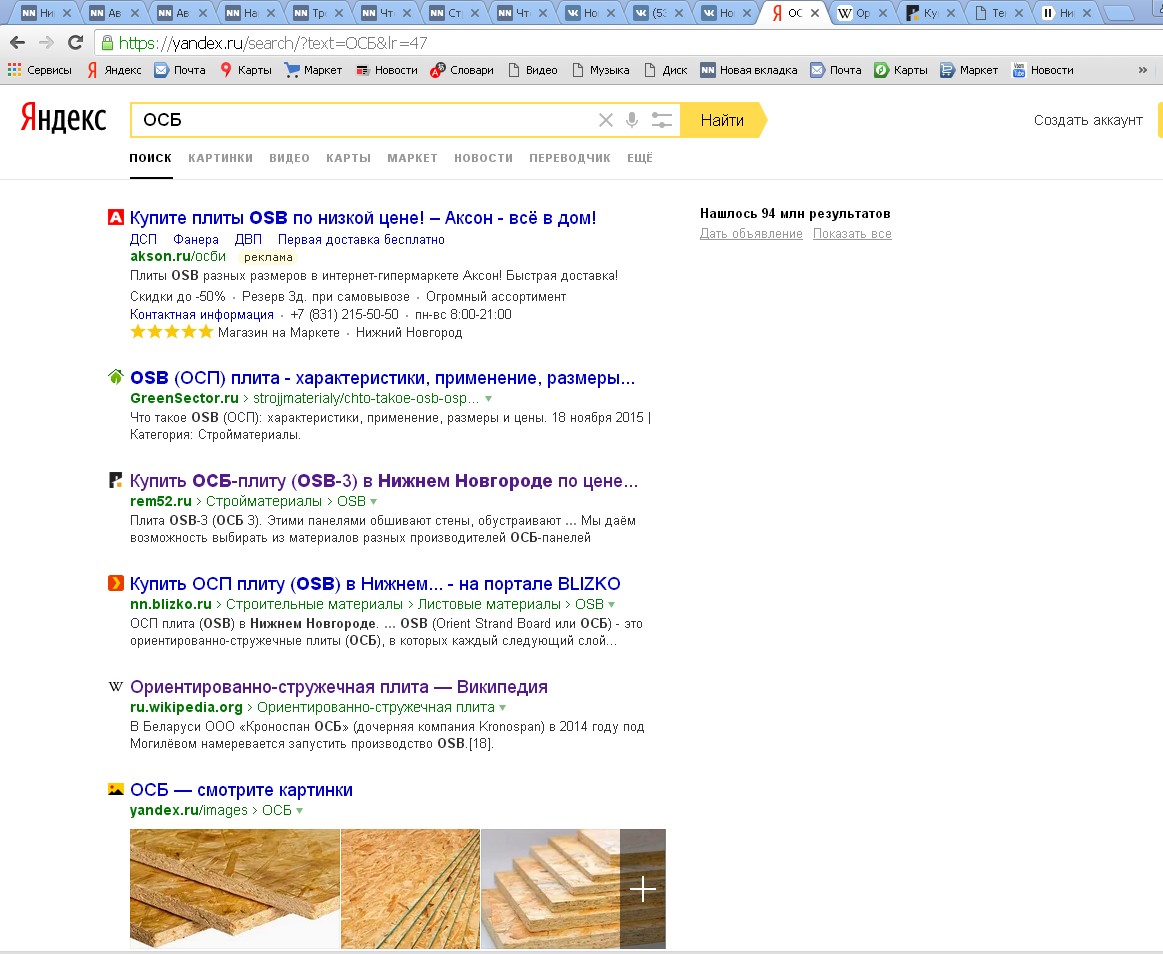Open ОСБ — смотрите картинки result
1163x954 pixels.
(241, 790)
